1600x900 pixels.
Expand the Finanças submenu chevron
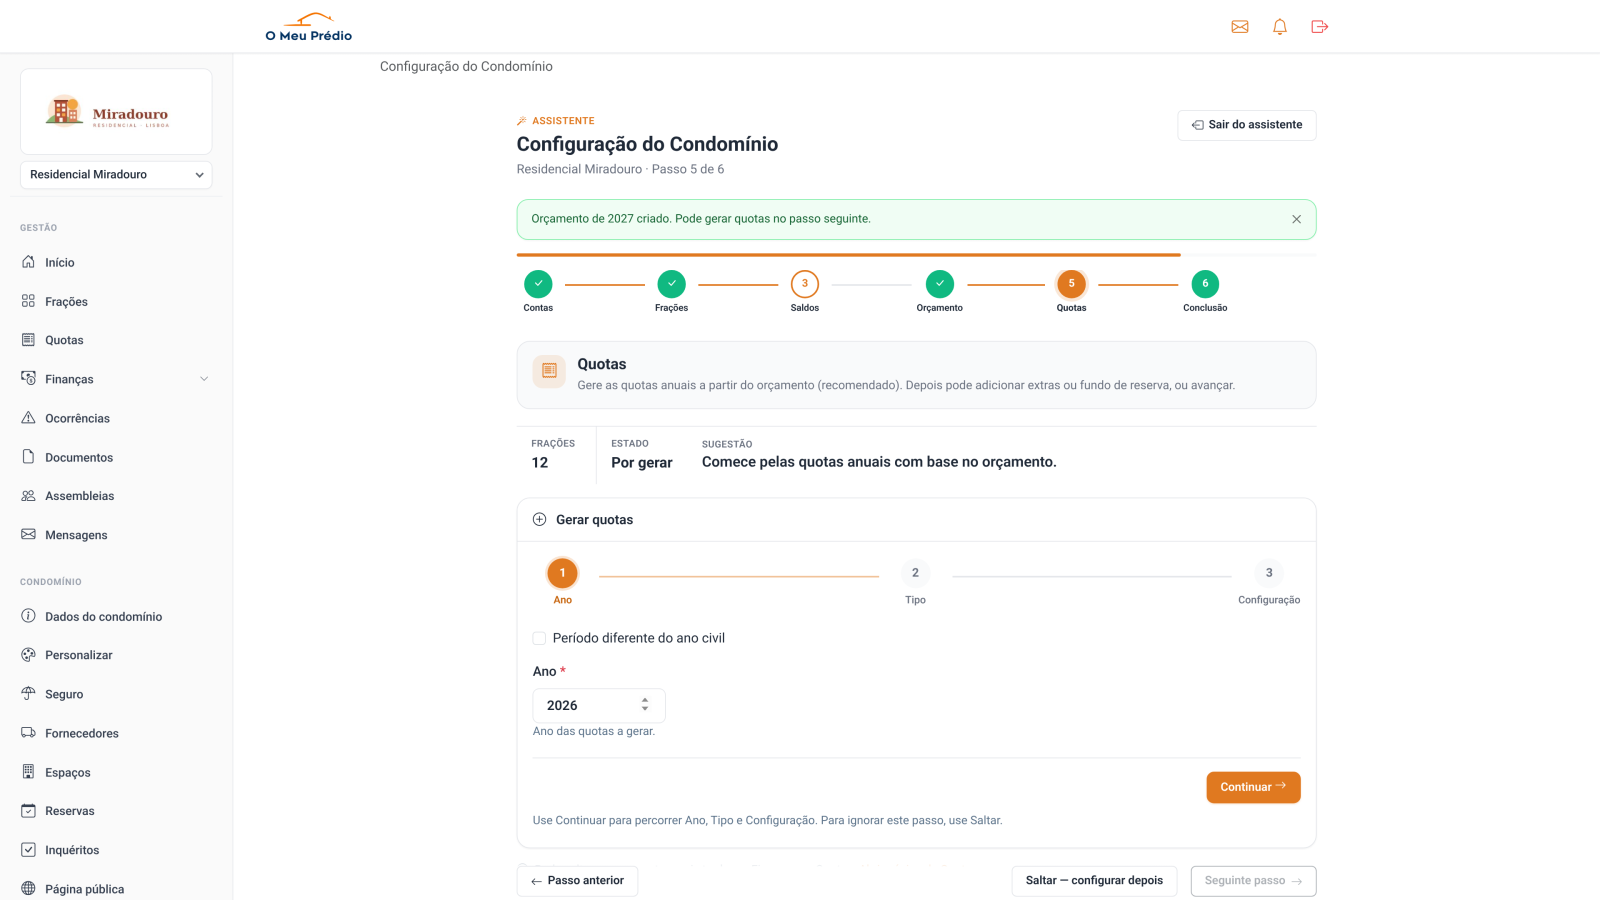204,379
